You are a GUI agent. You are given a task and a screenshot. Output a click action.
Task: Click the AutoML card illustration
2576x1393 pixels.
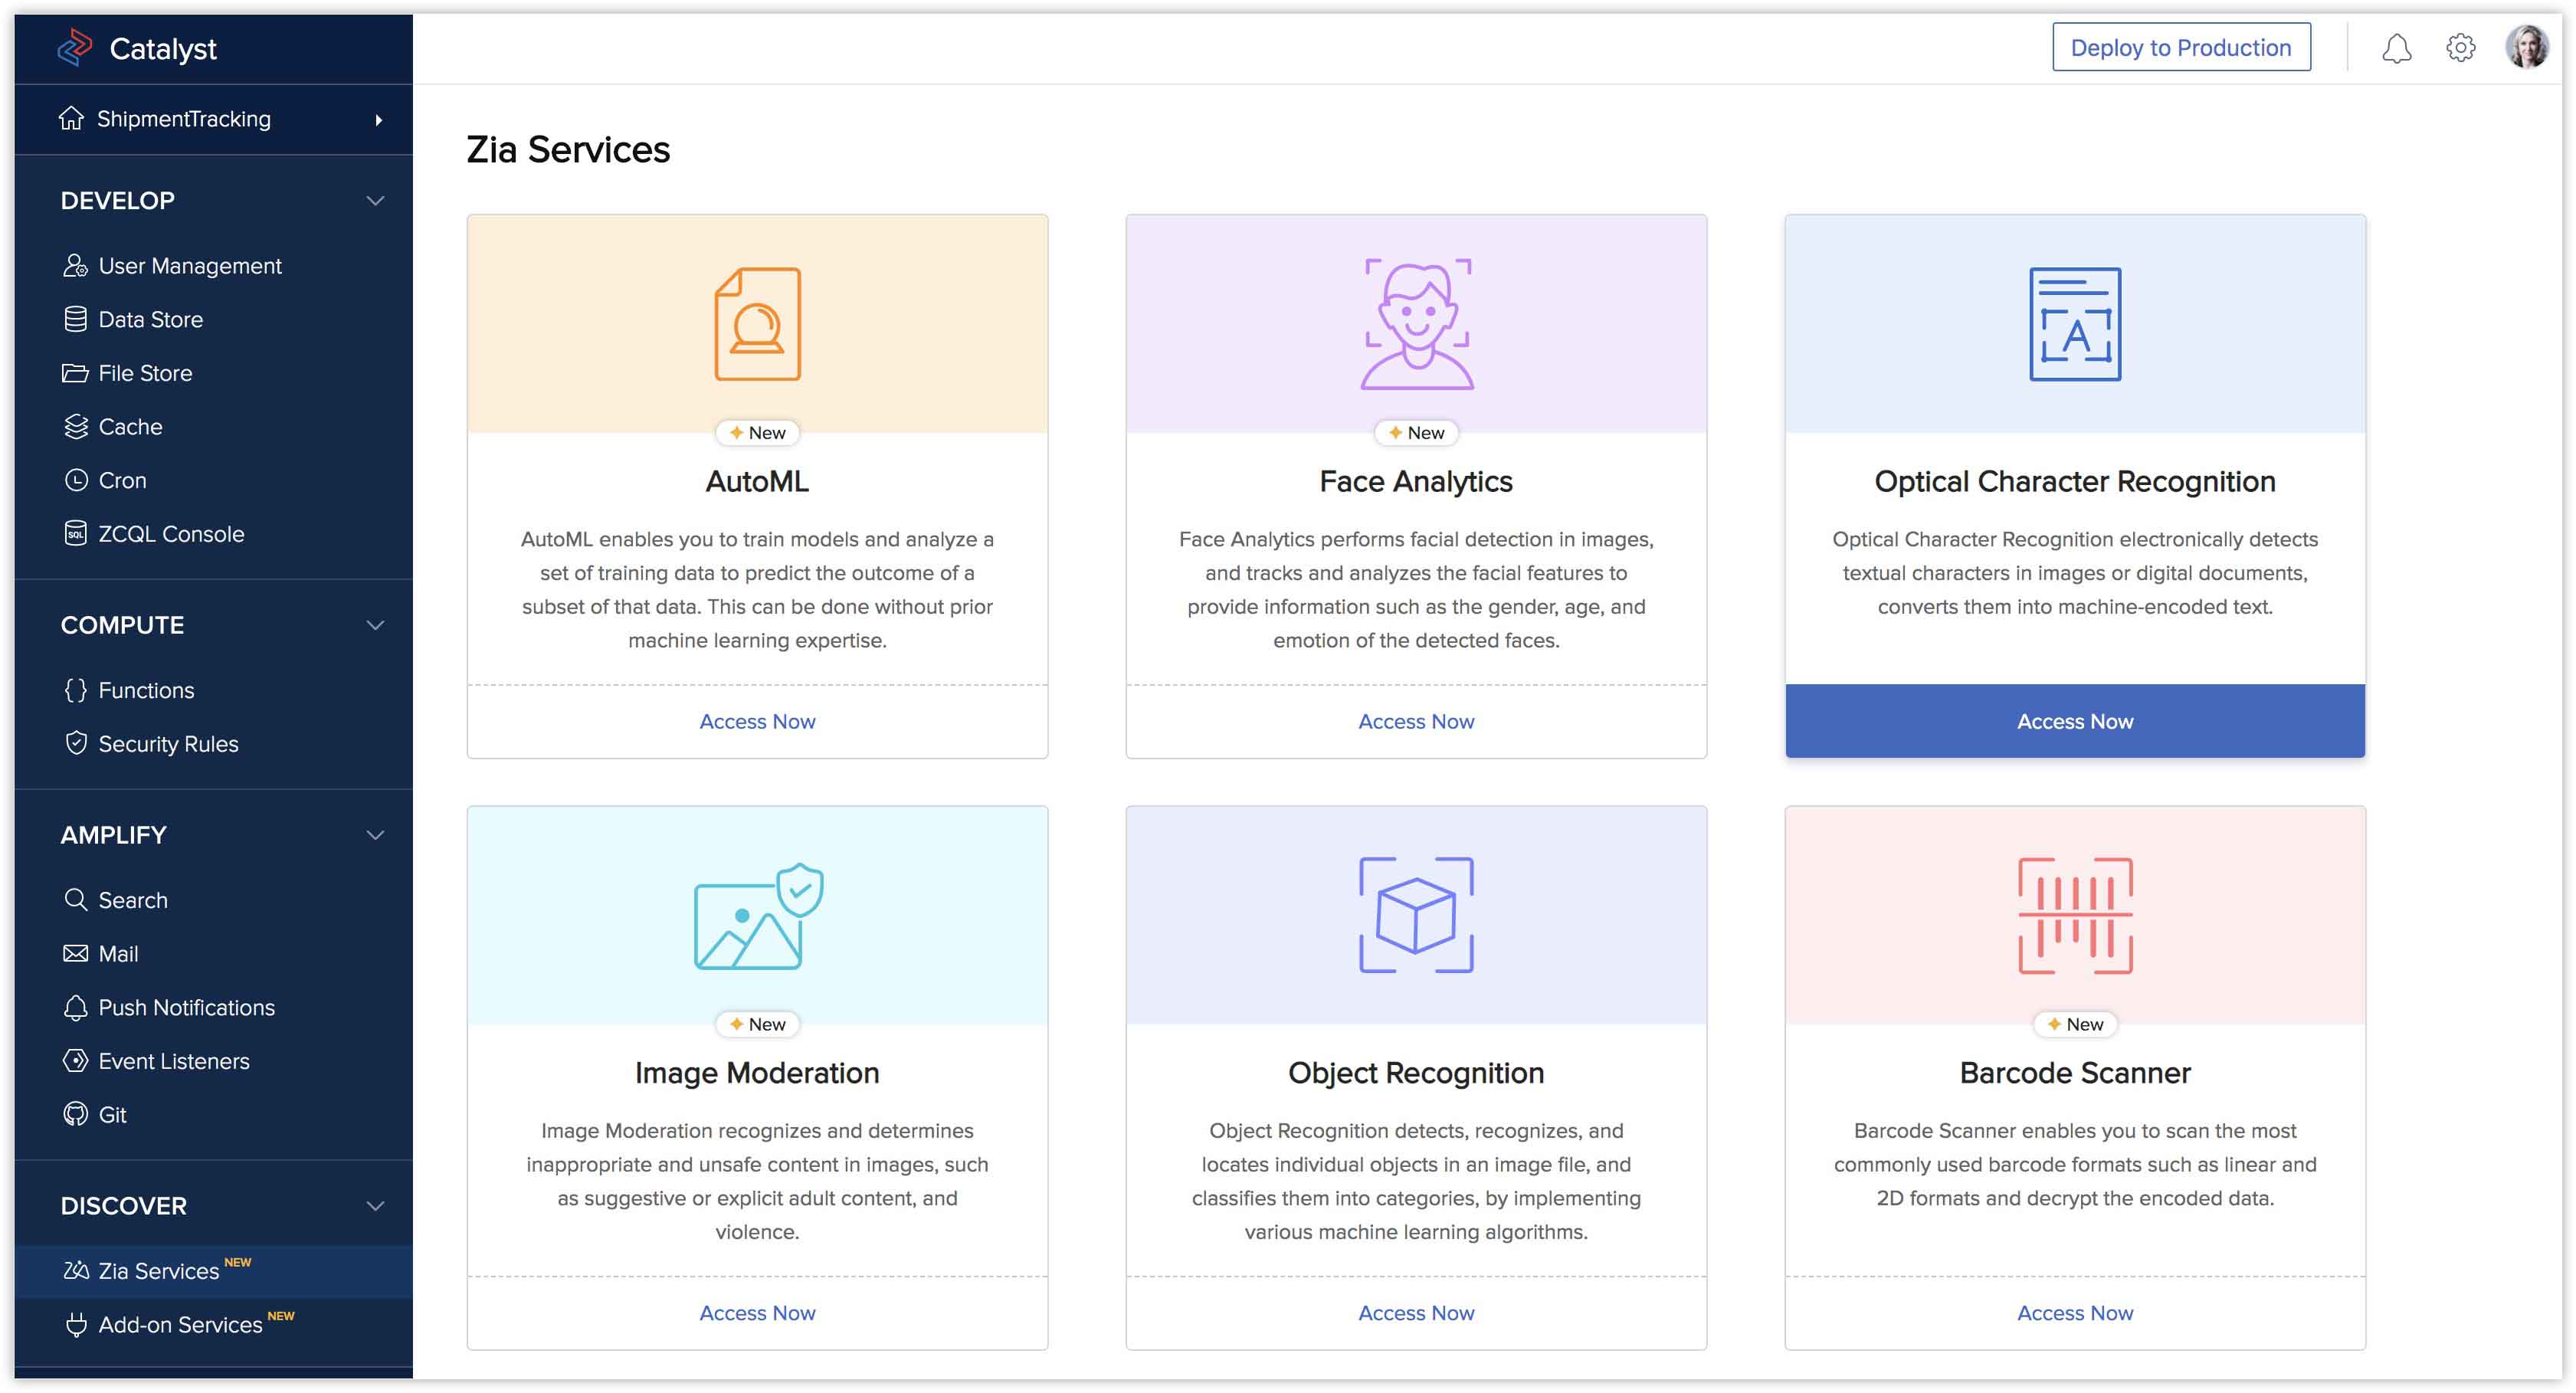pyautogui.click(x=757, y=323)
